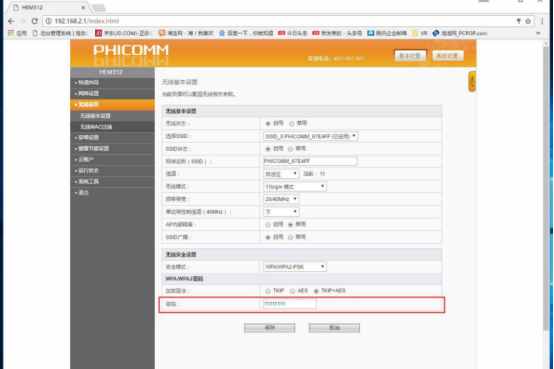This screenshot has height=369, width=554.
Task: Open the Chrome three-dot menu
Action: 542,21
